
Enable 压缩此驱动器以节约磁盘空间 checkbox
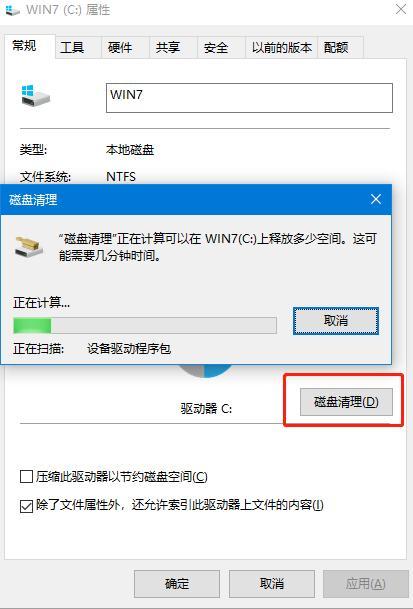click(26, 477)
